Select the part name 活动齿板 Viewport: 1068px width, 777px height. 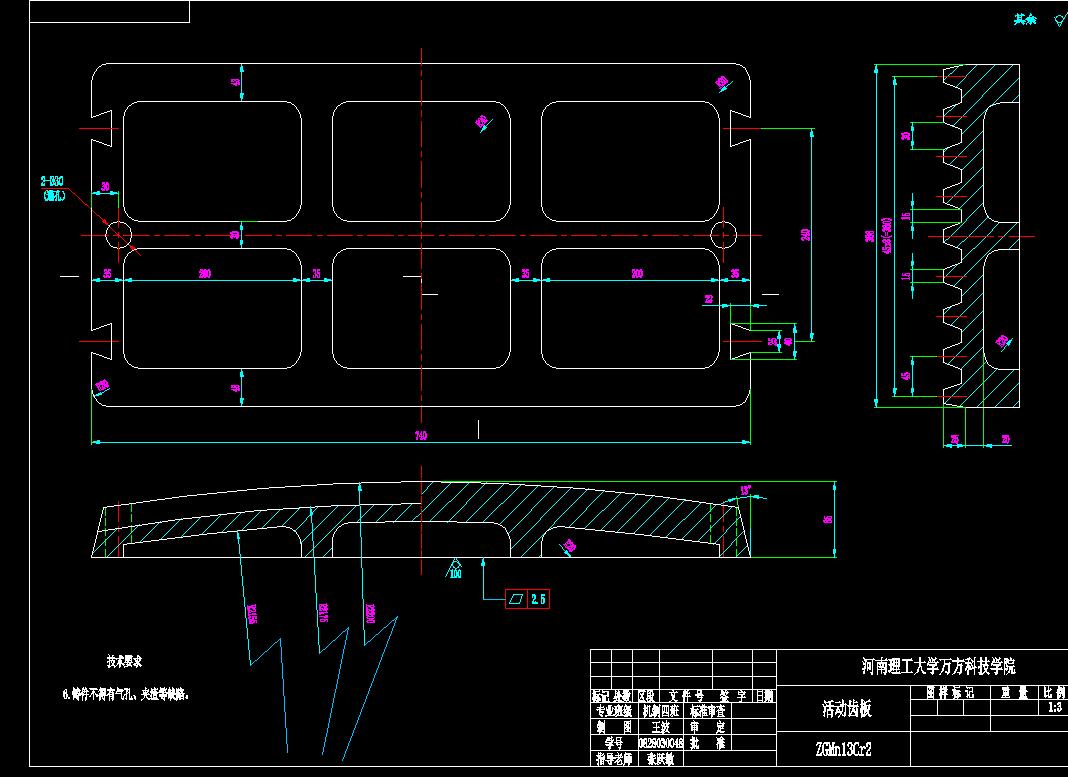[847, 709]
